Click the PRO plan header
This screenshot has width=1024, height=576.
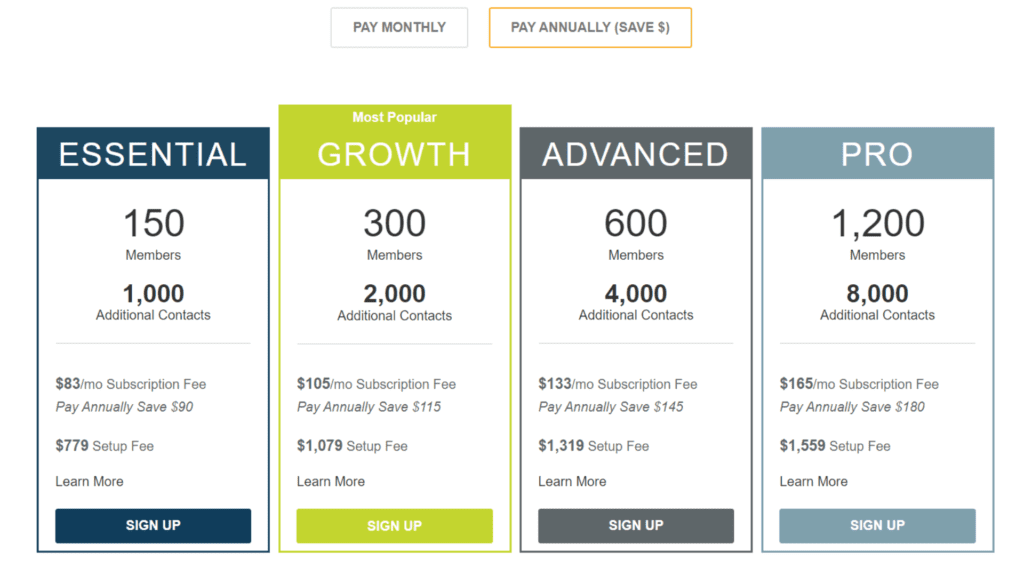[x=877, y=153]
